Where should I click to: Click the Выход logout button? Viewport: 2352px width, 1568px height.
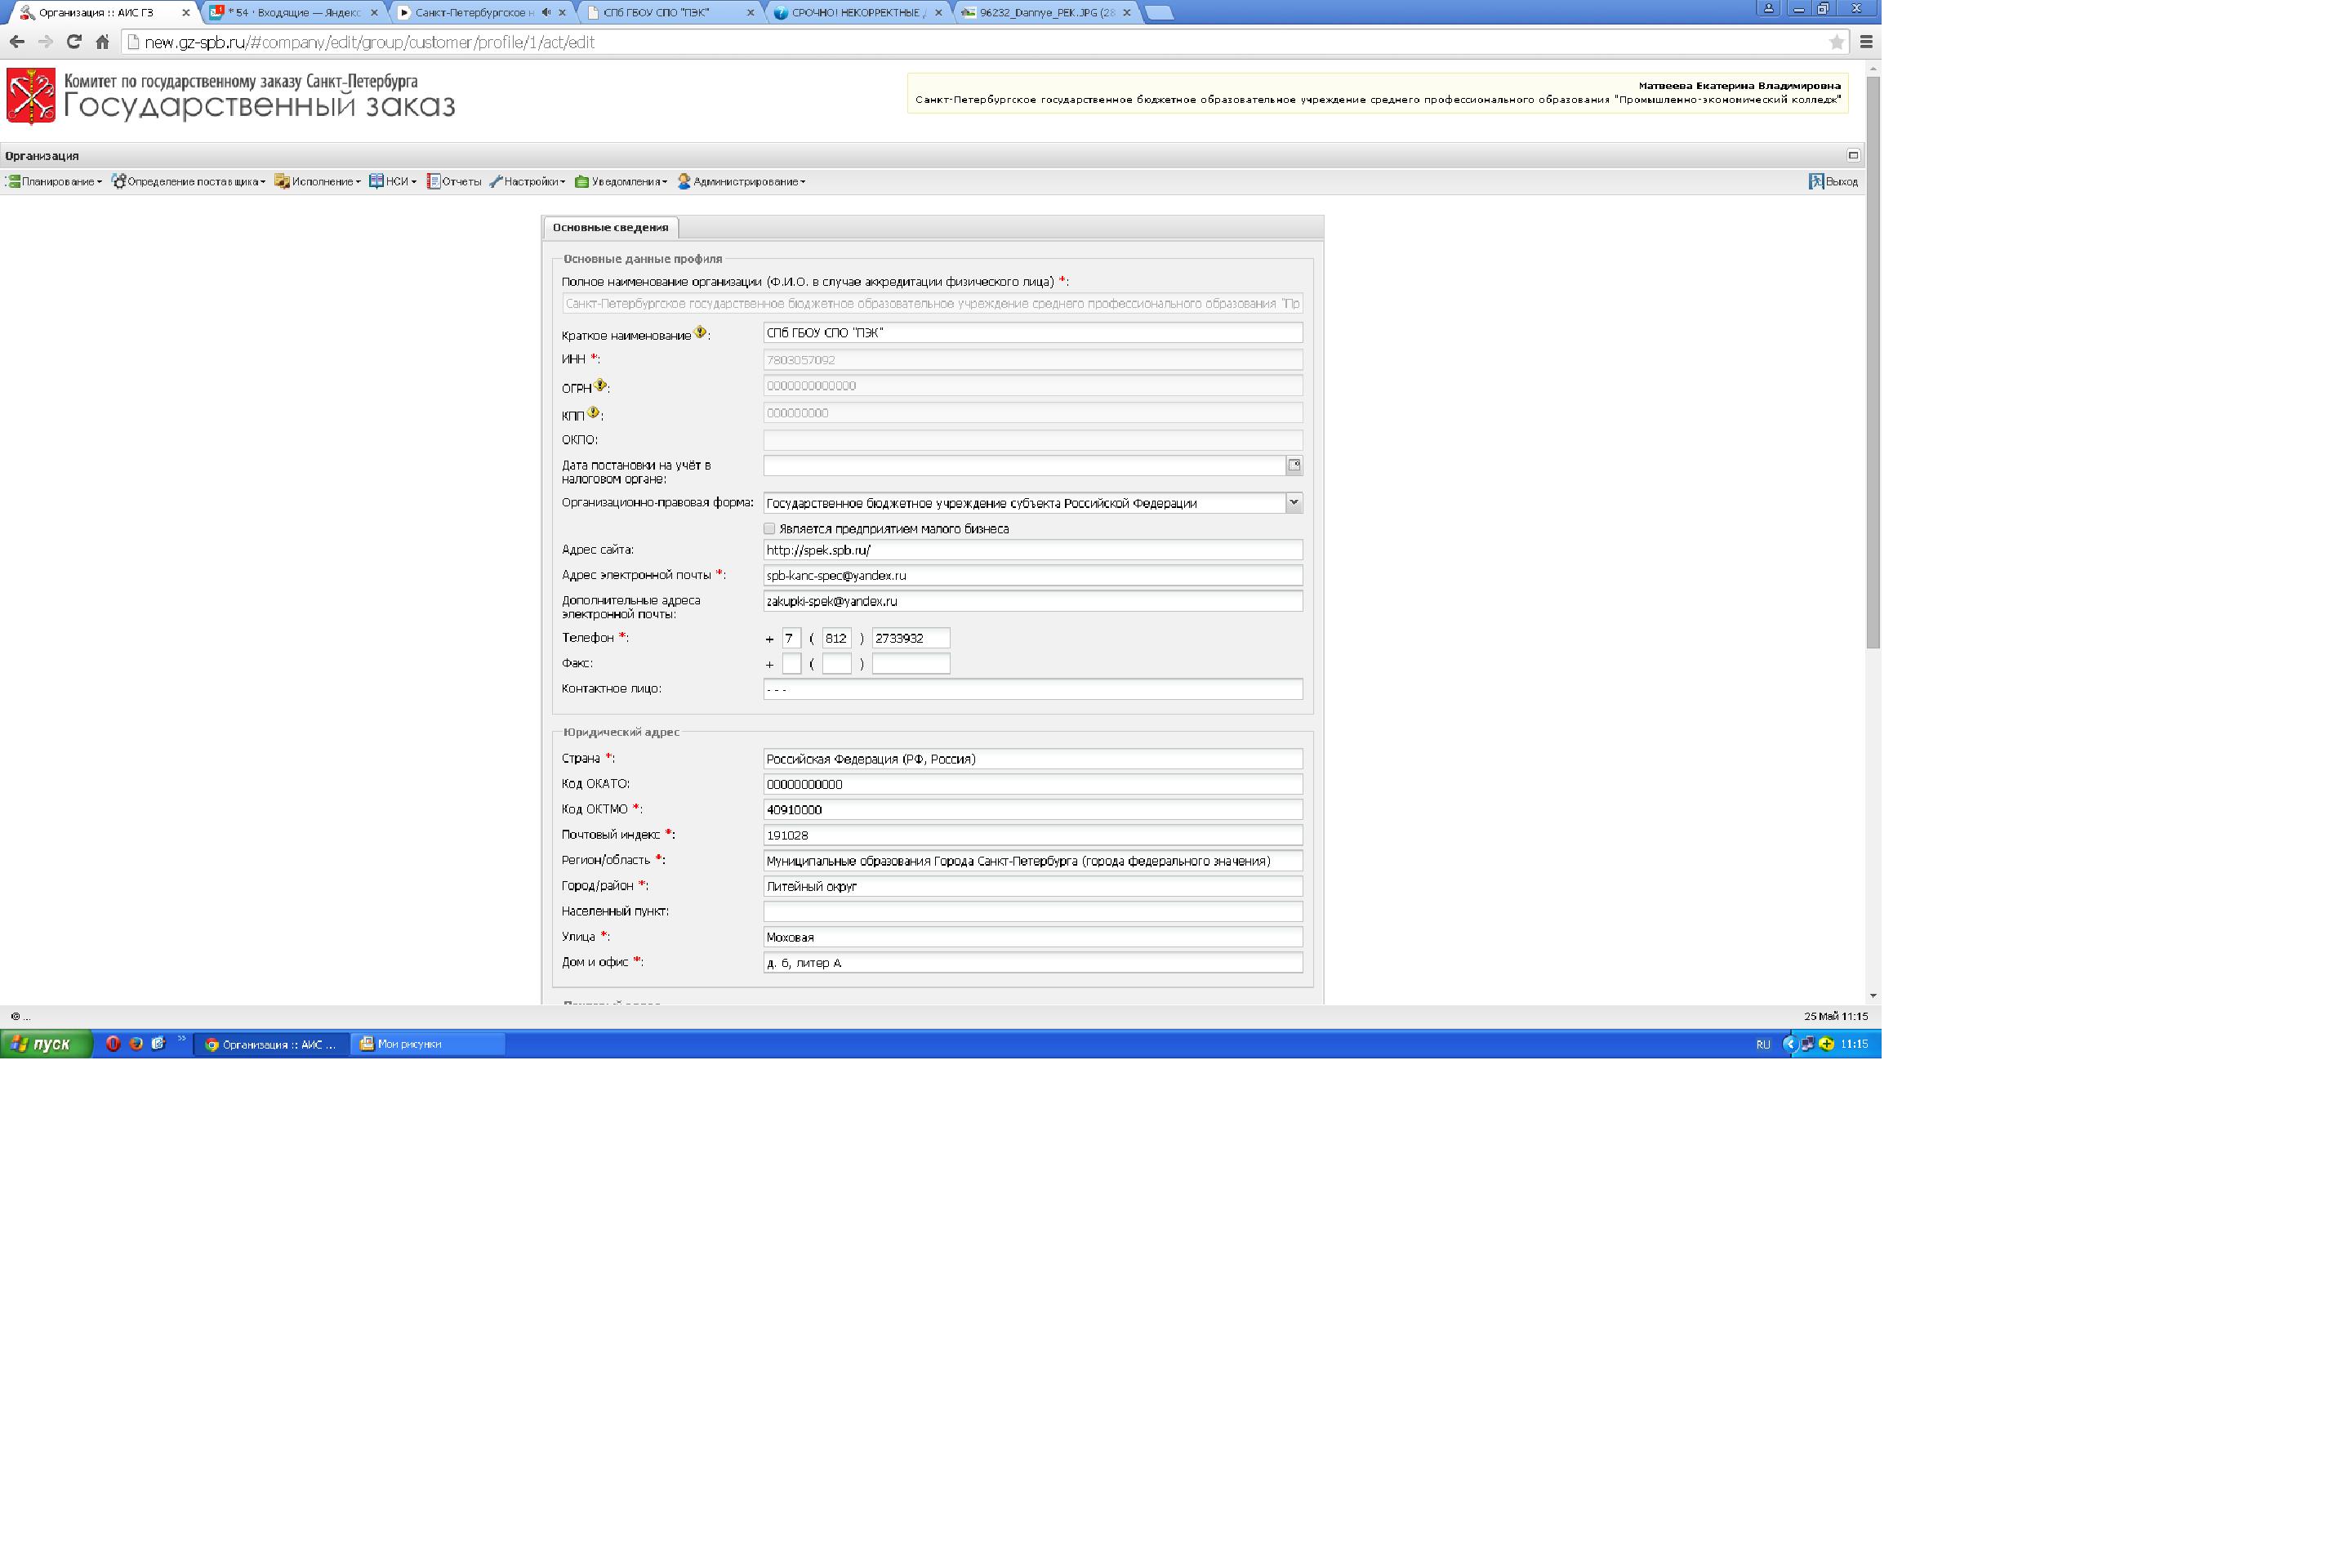1833,182
